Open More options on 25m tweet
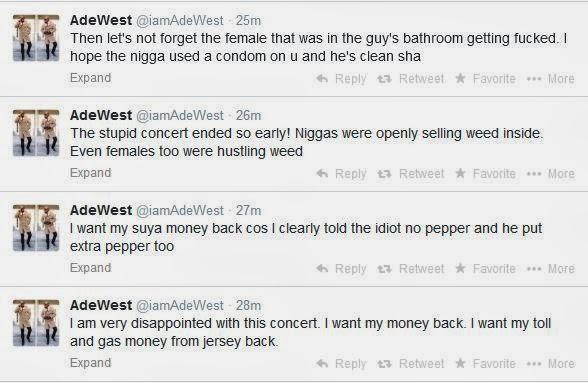 (550, 79)
